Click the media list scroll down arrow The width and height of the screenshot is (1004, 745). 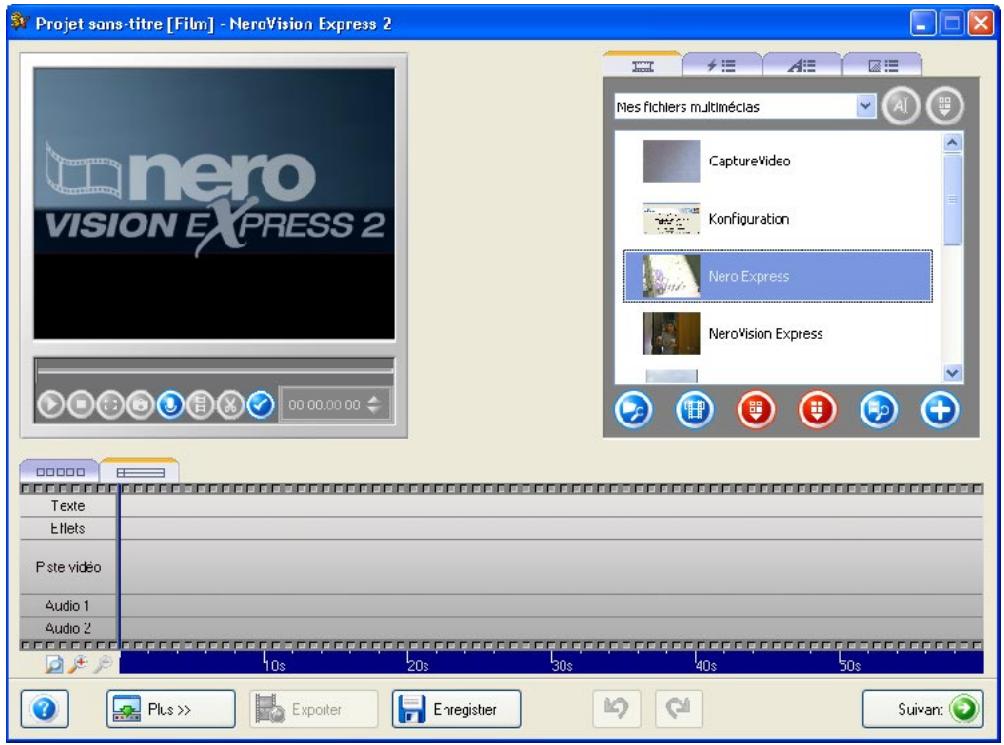[952, 372]
